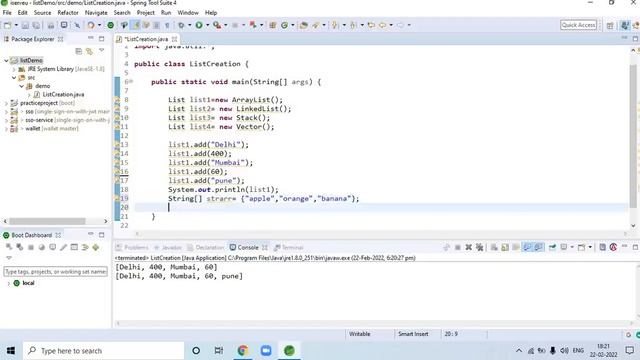Click the Pin Console icon

click(552, 247)
